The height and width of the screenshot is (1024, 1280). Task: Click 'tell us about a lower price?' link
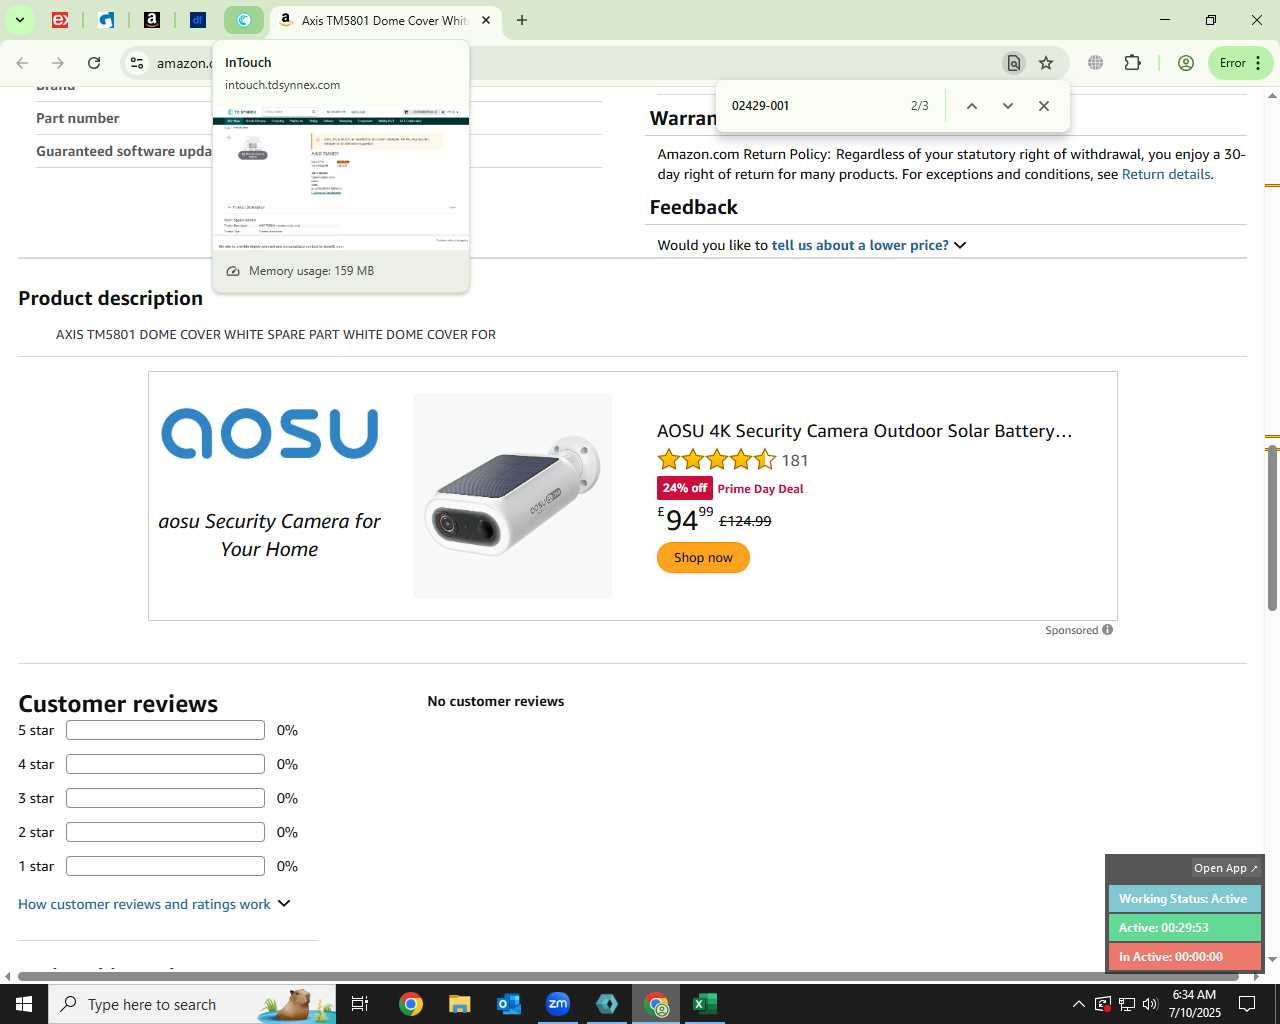[860, 245]
